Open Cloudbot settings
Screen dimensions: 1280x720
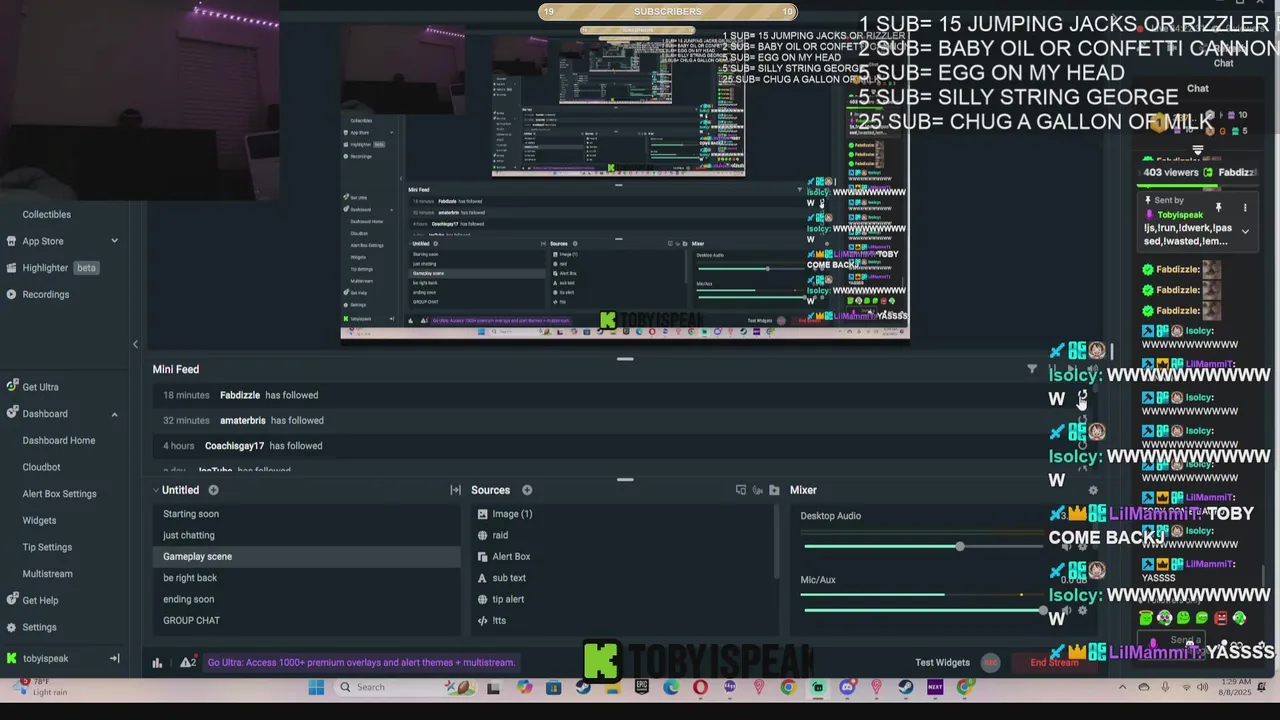click(x=41, y=467)
